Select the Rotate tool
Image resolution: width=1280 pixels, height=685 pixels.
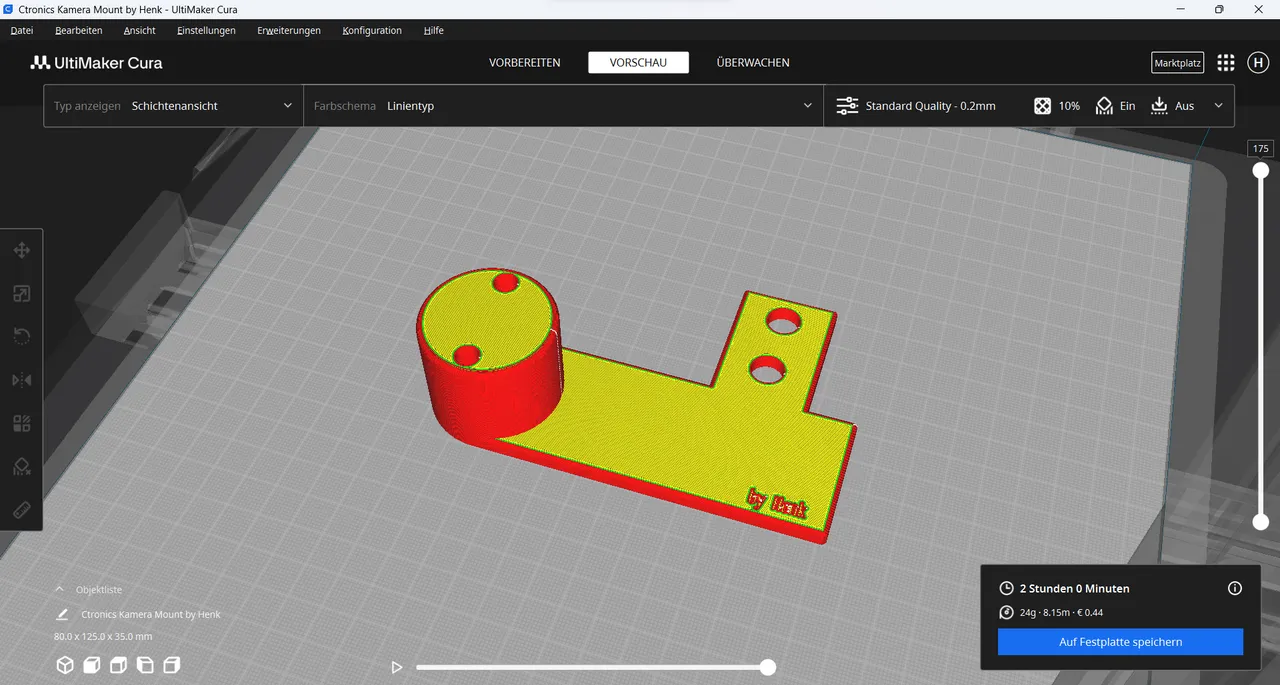[21, 336]
